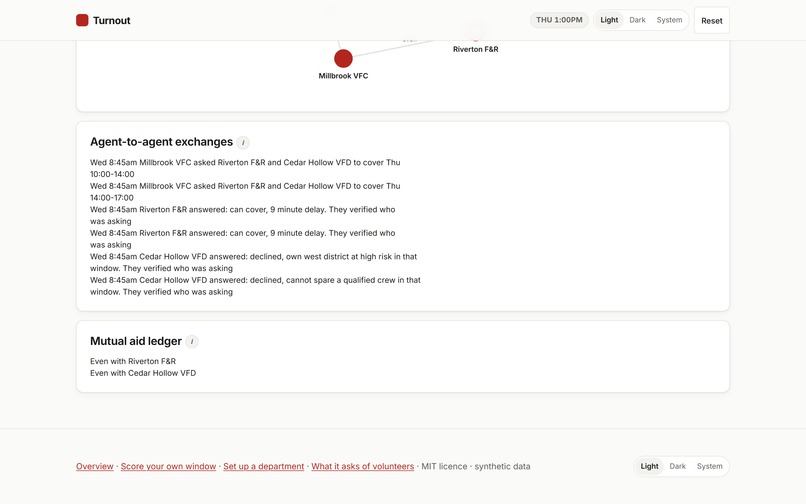The width and height of the screenshot is (806, 504).
Task: Click the Turnout brand name
Action: 112,21
